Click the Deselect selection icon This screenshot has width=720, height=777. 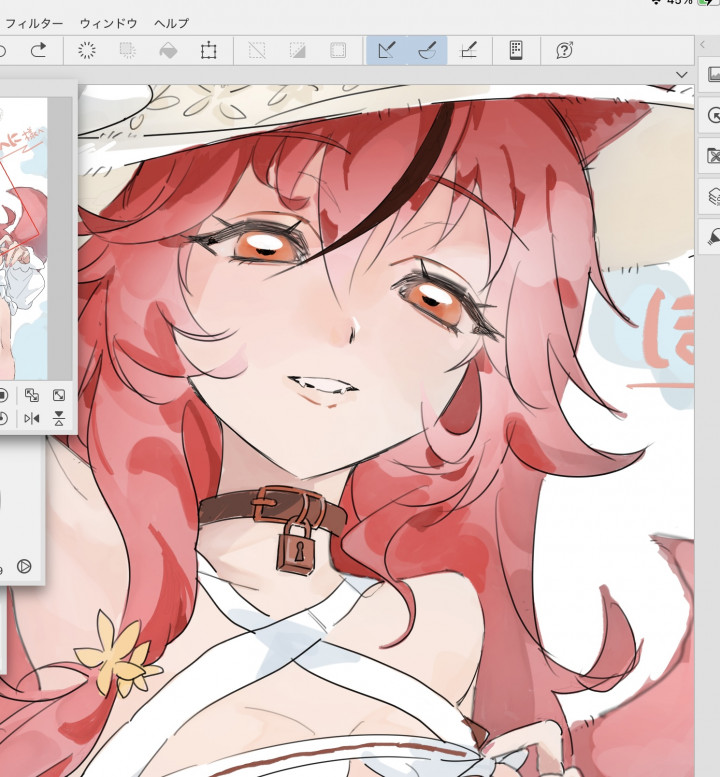point(257,50)
